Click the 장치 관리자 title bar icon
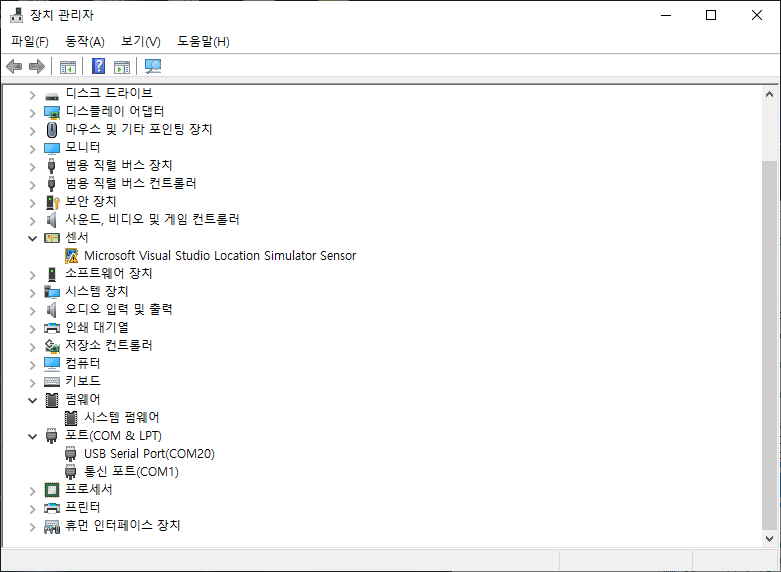The height and width of the screenshot is (572, 781). 16,15
